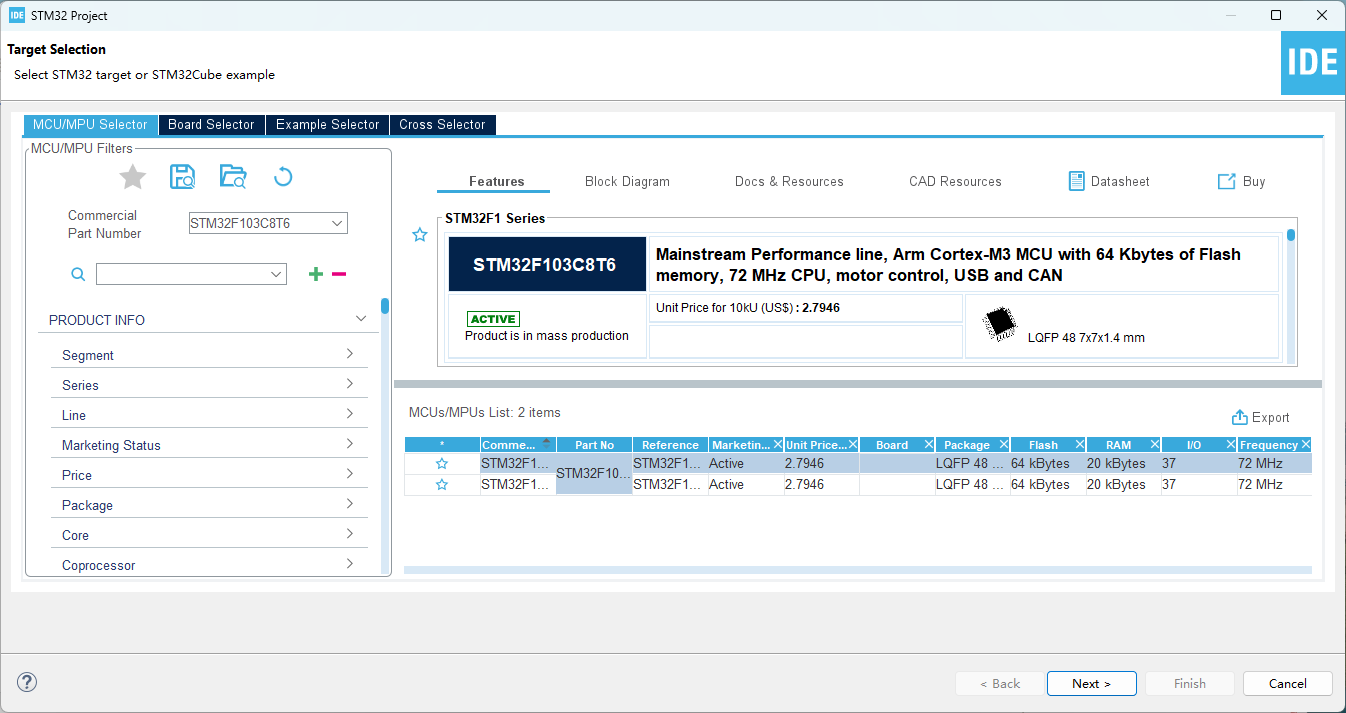Open the Datasheet document icon
The image size is (1346, 713).
tap(1077, 181)
